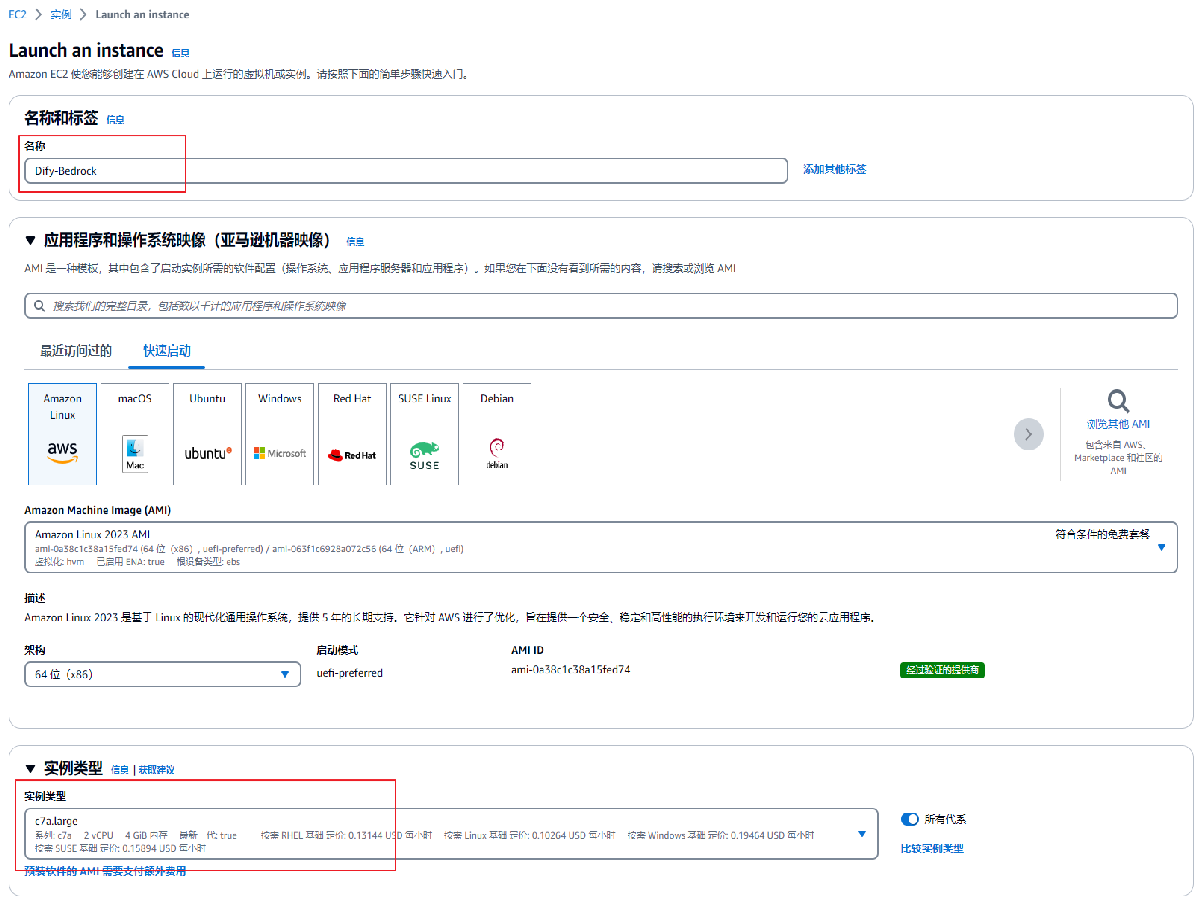Screen dimensions: 1200x900
Task: Choose the Red Hat AMI tile
Action: tap(352, 433)
